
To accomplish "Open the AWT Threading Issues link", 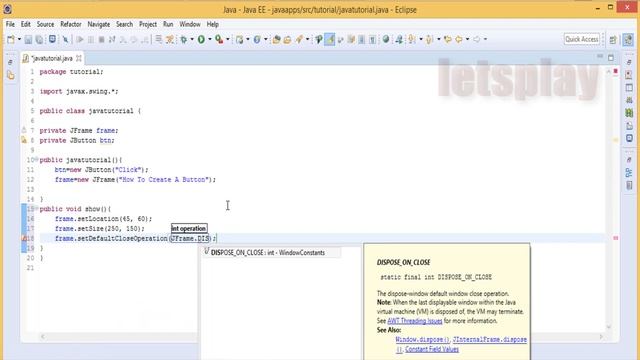I will [414, 321].
